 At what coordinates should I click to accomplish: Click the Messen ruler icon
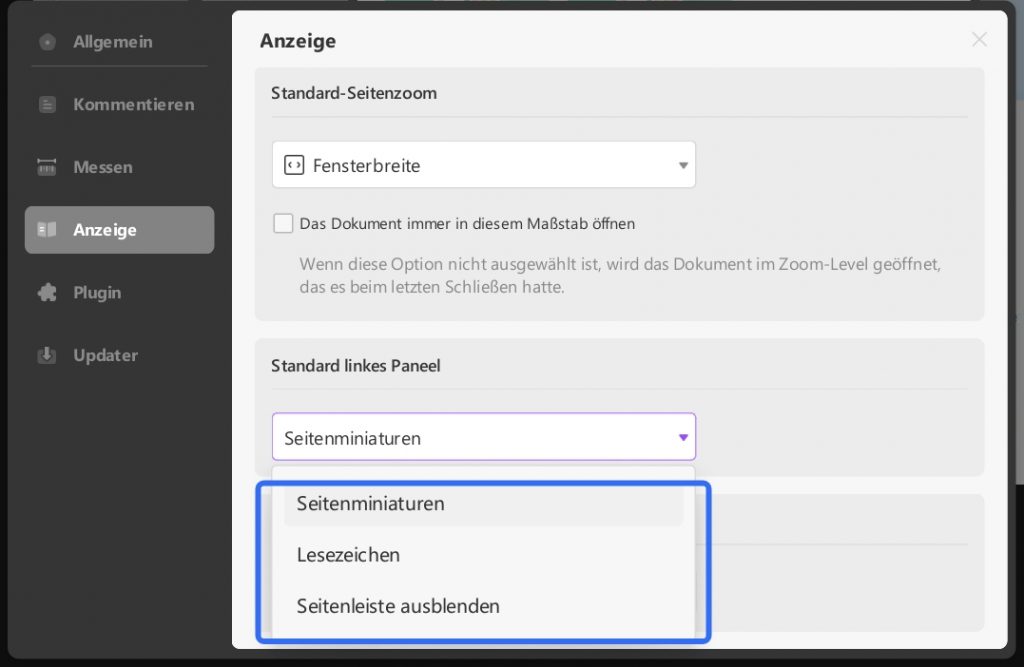point(47,167)
